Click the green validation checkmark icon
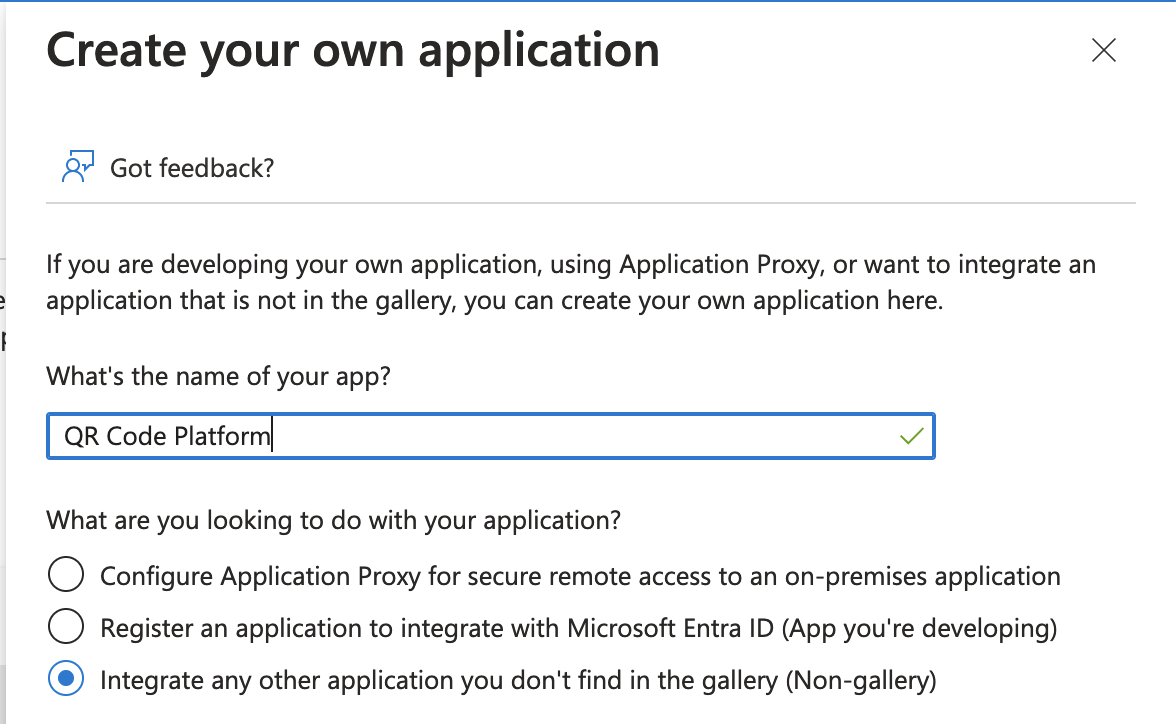 911,436
